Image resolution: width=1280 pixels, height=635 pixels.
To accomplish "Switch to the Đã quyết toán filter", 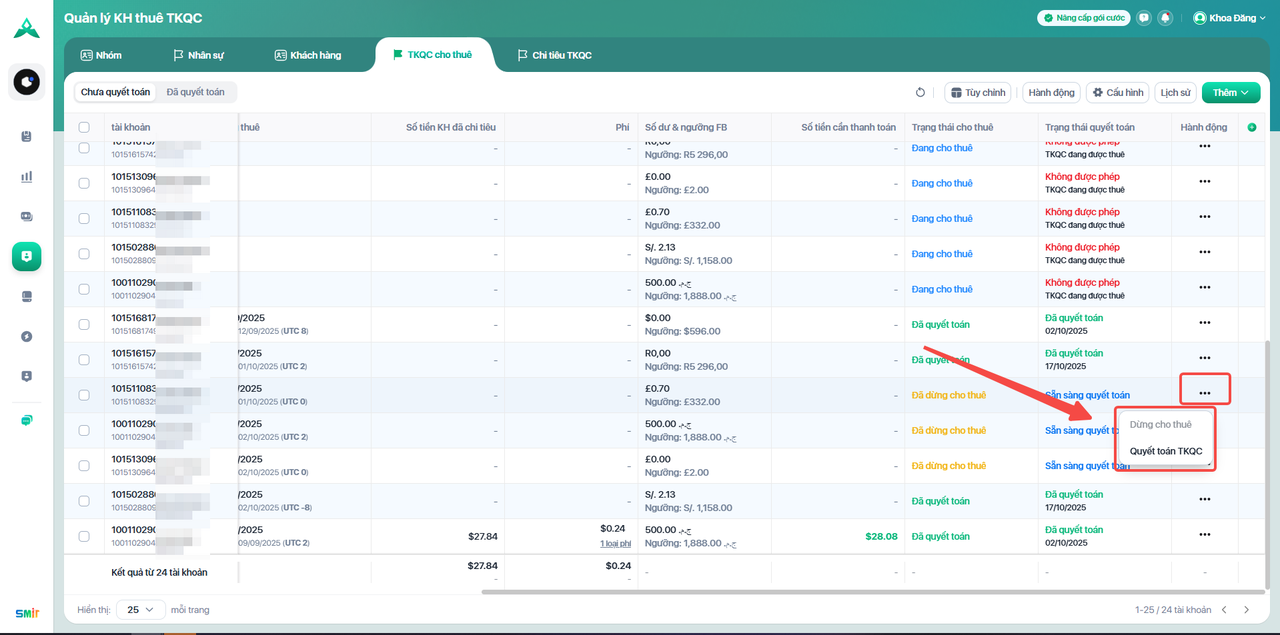I will (195, 92).
